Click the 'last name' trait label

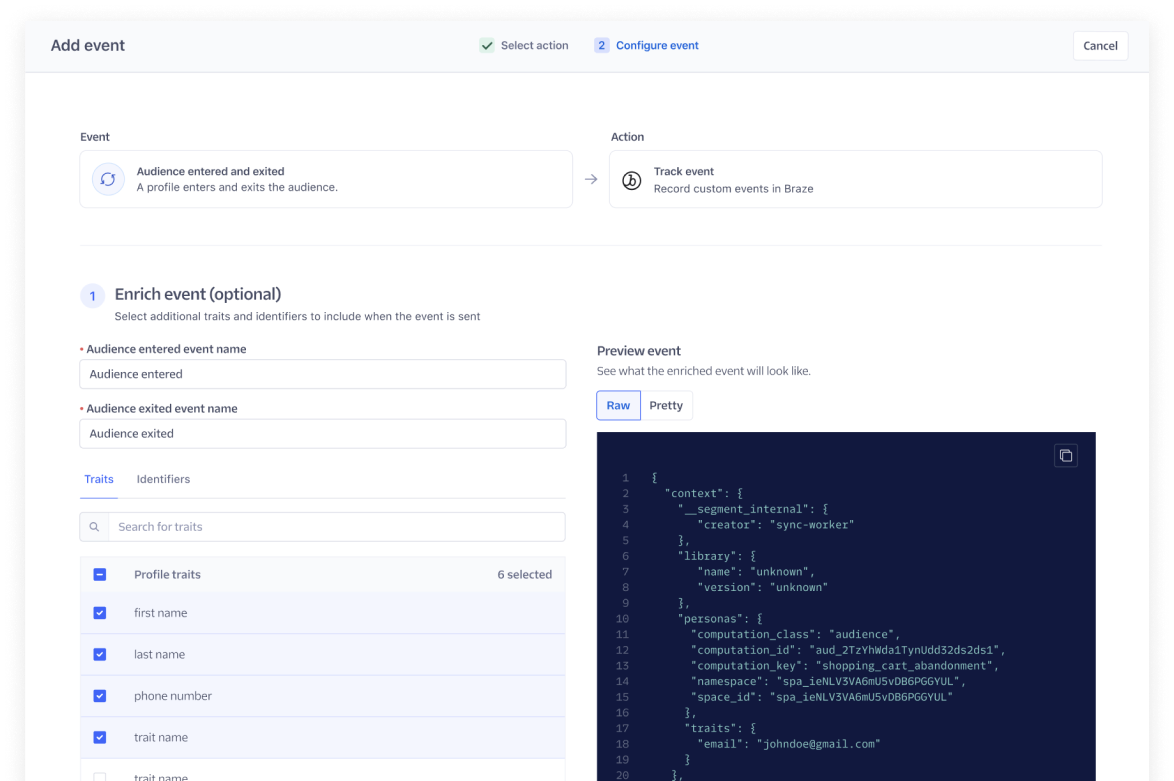159,654
